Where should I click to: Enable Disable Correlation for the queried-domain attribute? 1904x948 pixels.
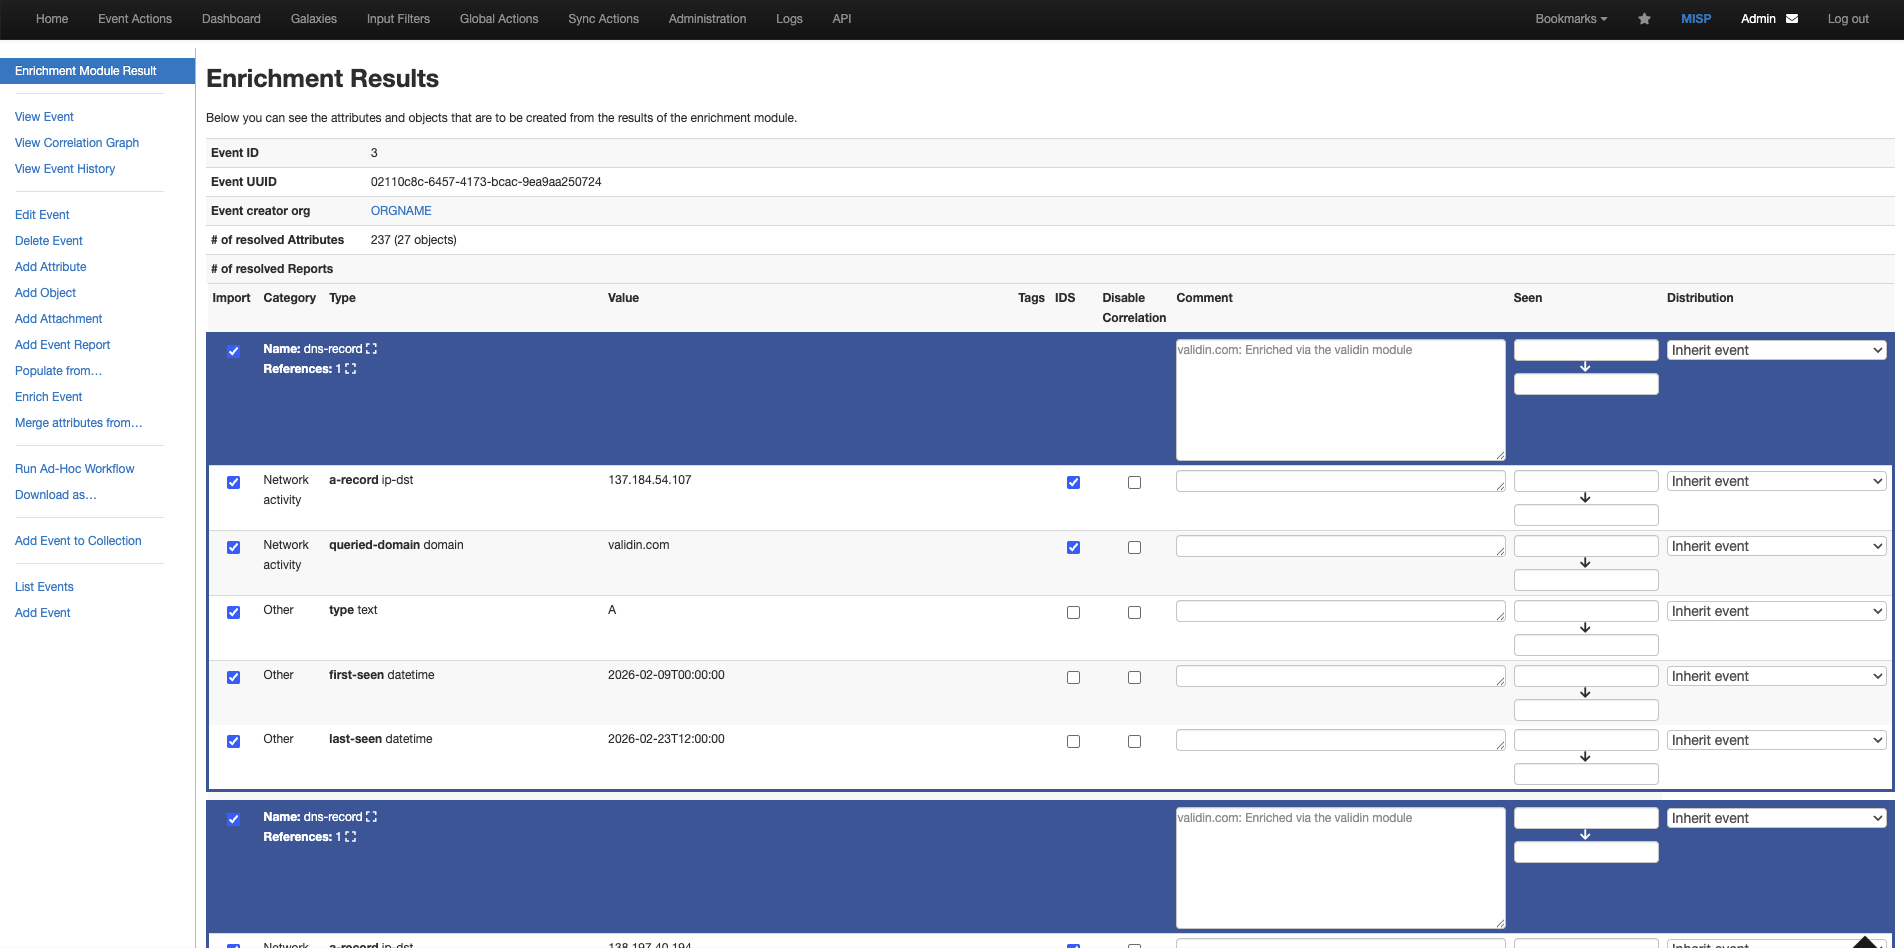click(x=1134, y=547)
